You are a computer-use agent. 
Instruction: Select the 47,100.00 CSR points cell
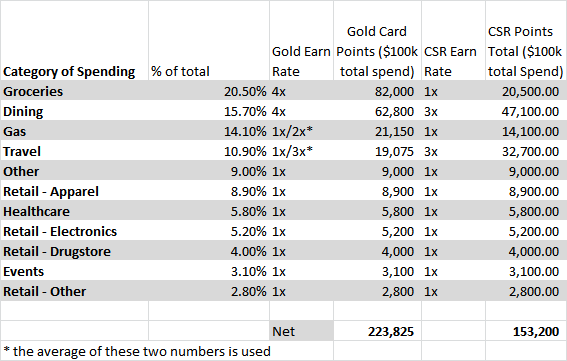coord(526,111)
